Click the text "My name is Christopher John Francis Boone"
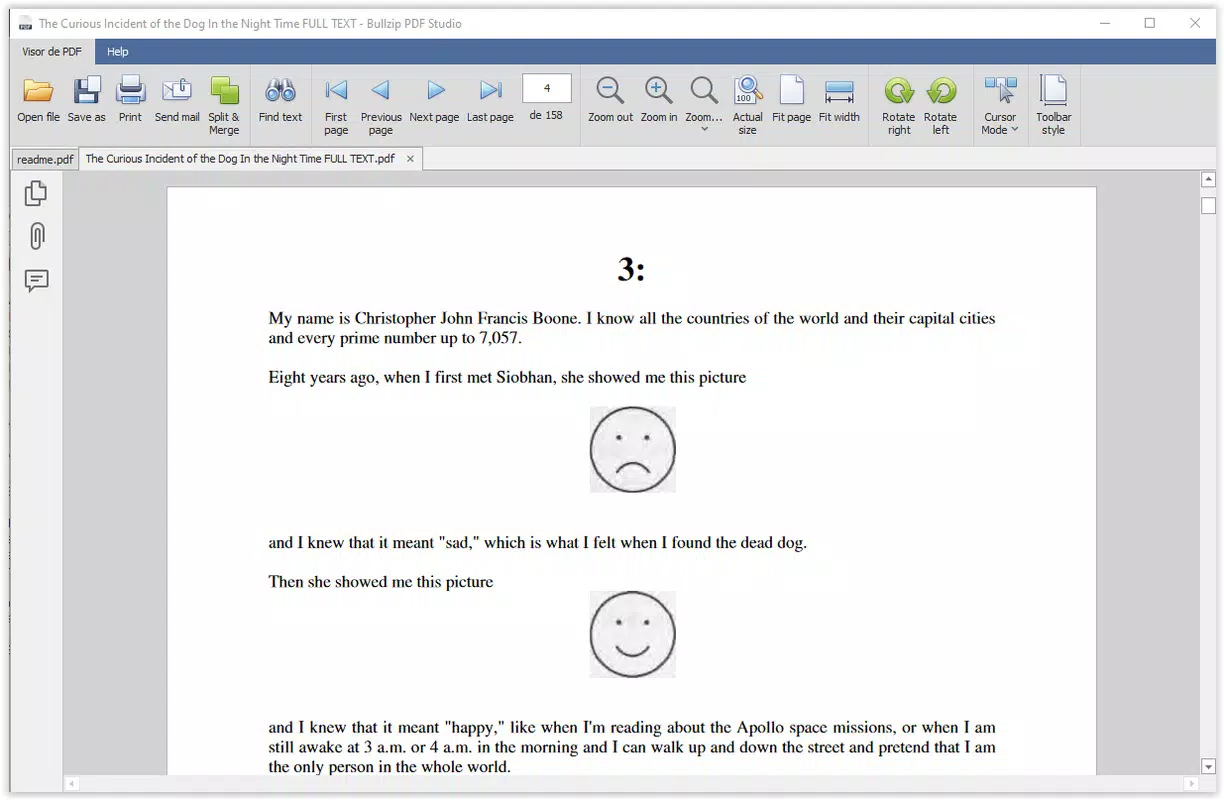This screenshot has width=1224, height=800. click(424, 319)
